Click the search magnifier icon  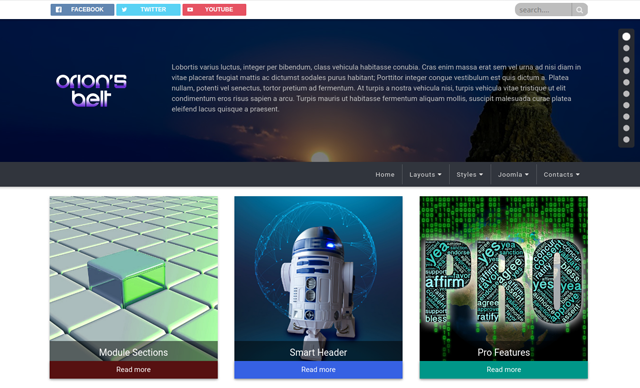[x=579, y=10]
